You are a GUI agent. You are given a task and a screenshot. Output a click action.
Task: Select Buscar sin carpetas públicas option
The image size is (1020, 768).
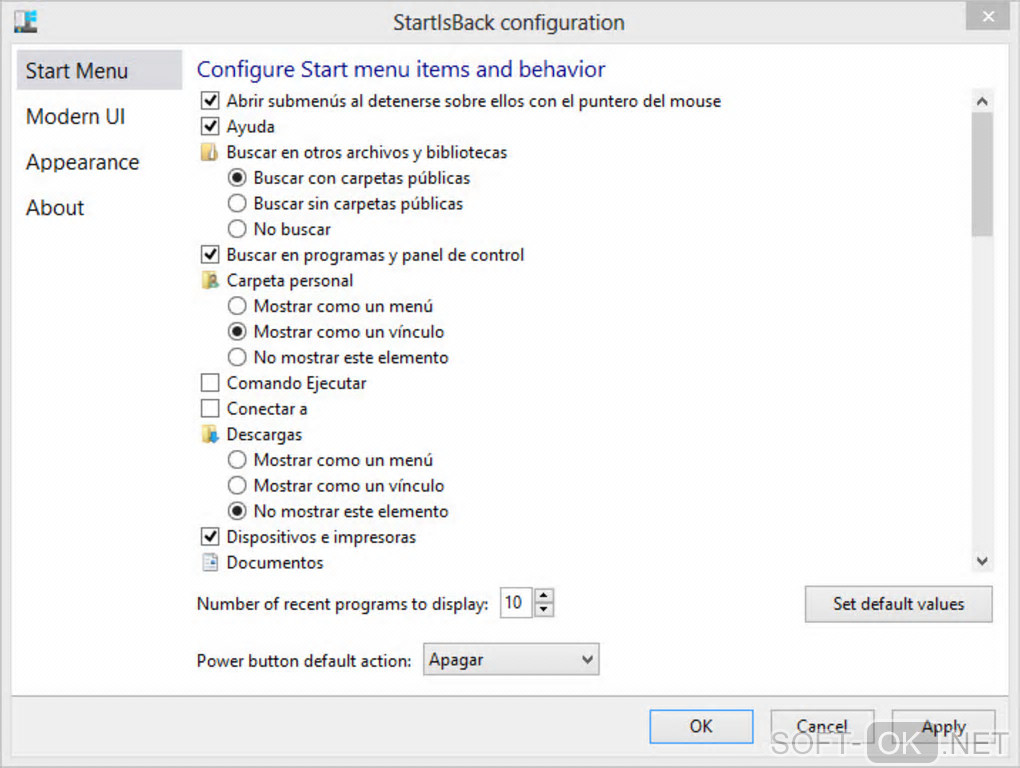tap(237, 204)
